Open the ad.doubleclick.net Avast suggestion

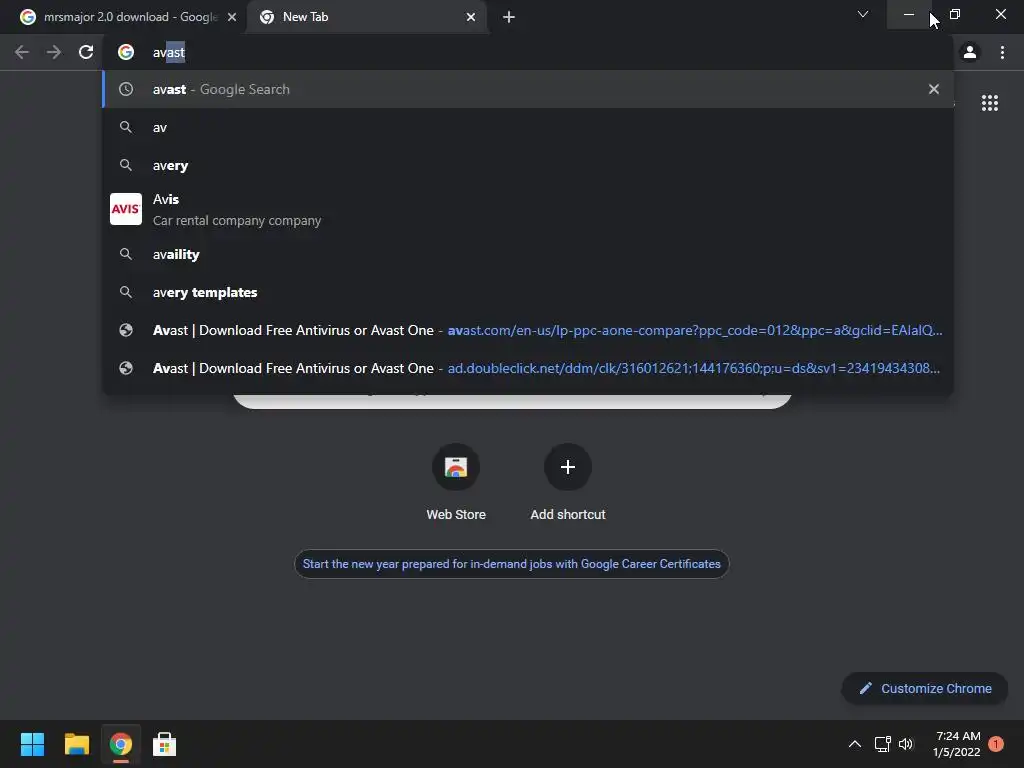click(528, 368)
